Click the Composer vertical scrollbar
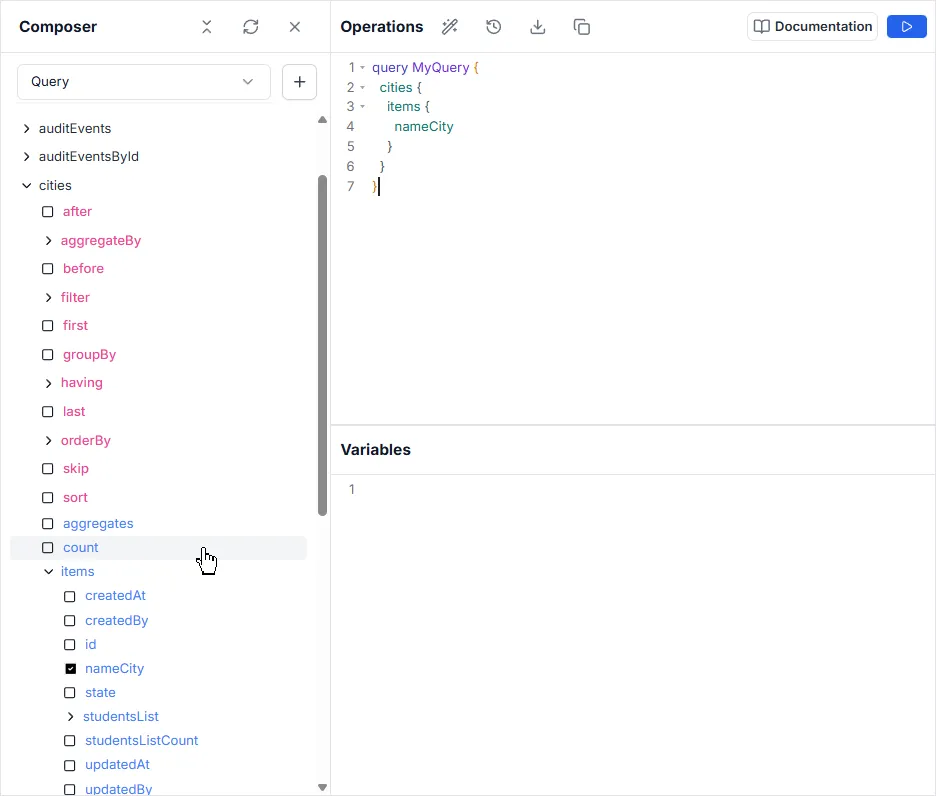 (322, 345)
